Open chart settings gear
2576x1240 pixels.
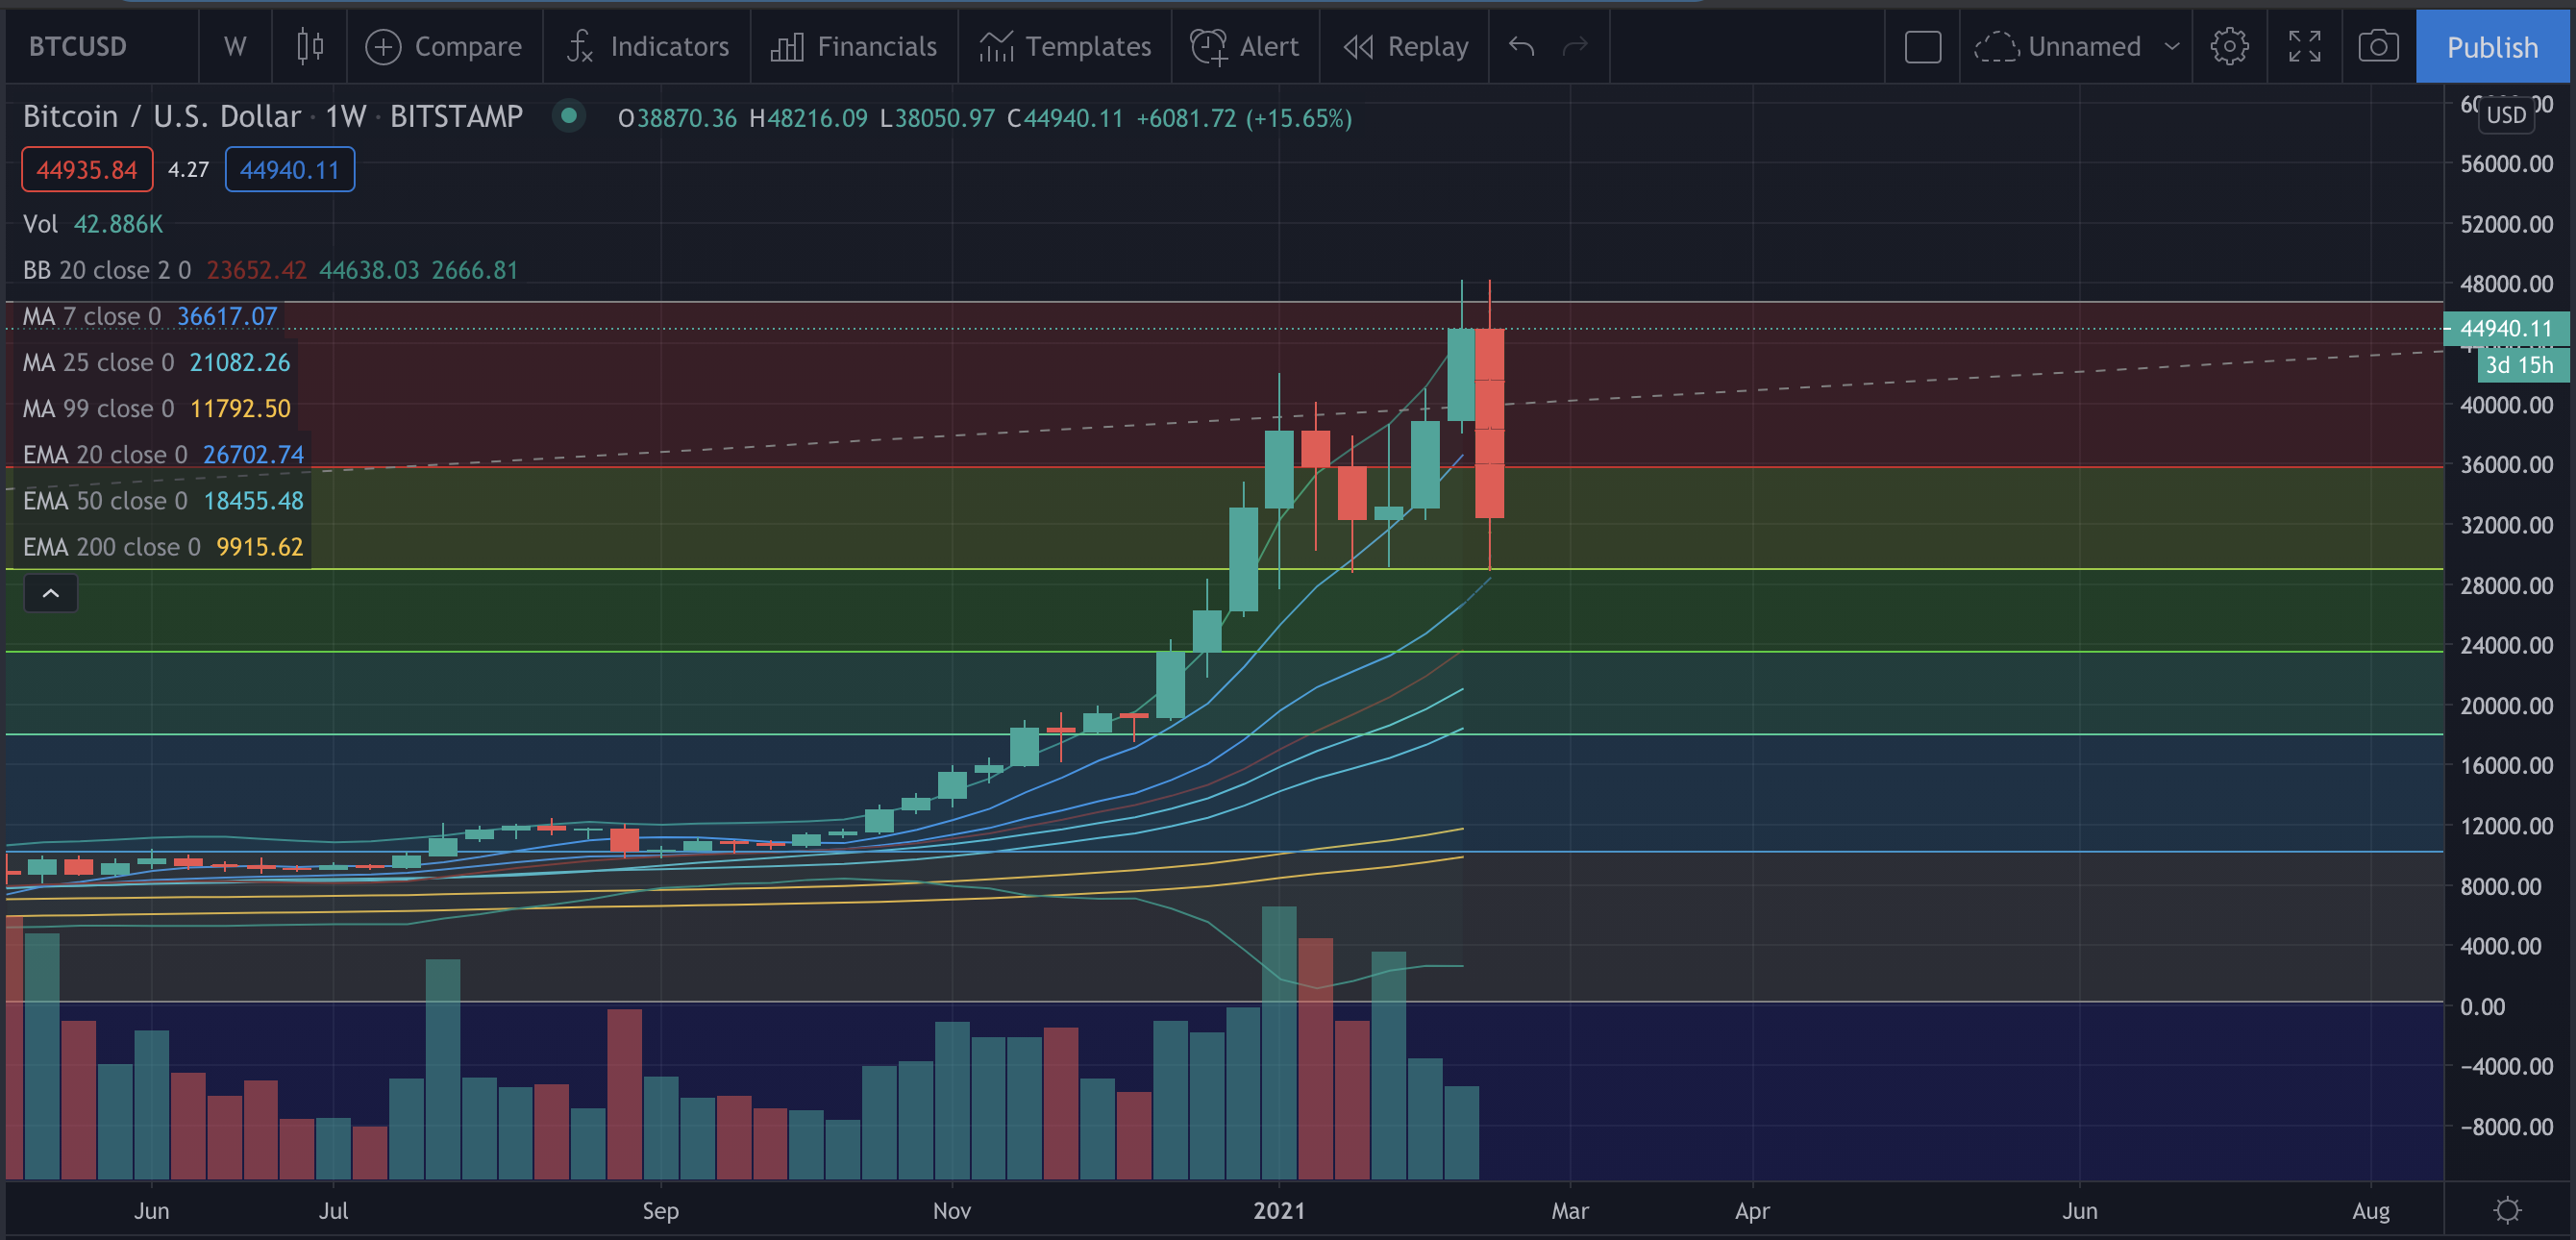2229,46
